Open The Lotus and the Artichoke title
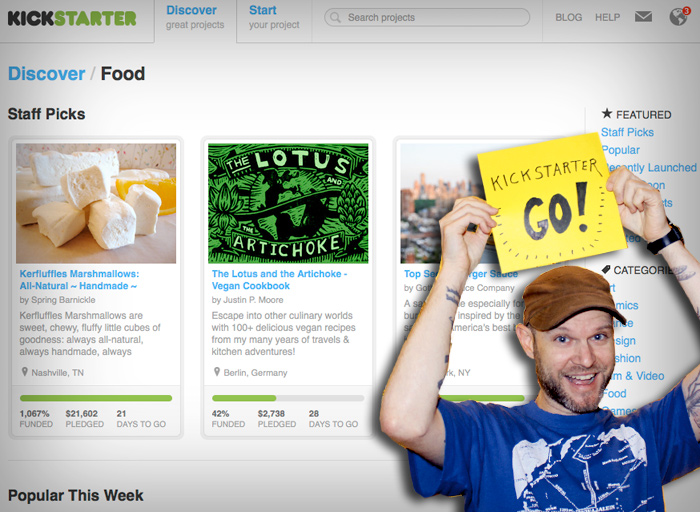 [279, 280]
